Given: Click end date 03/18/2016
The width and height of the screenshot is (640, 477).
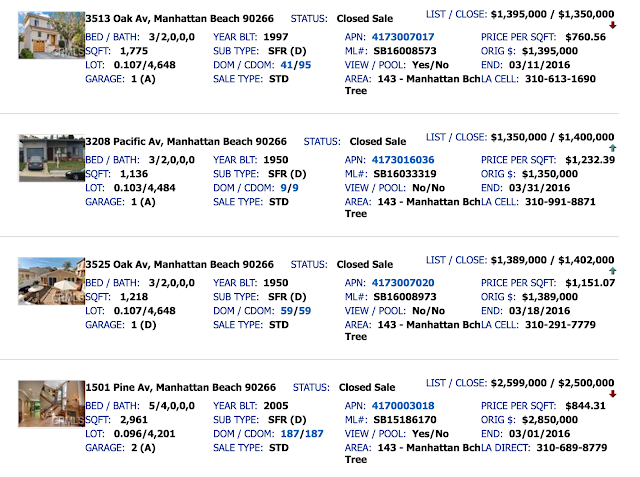Looking at the screenshot, I should click(x=540, y=311).
